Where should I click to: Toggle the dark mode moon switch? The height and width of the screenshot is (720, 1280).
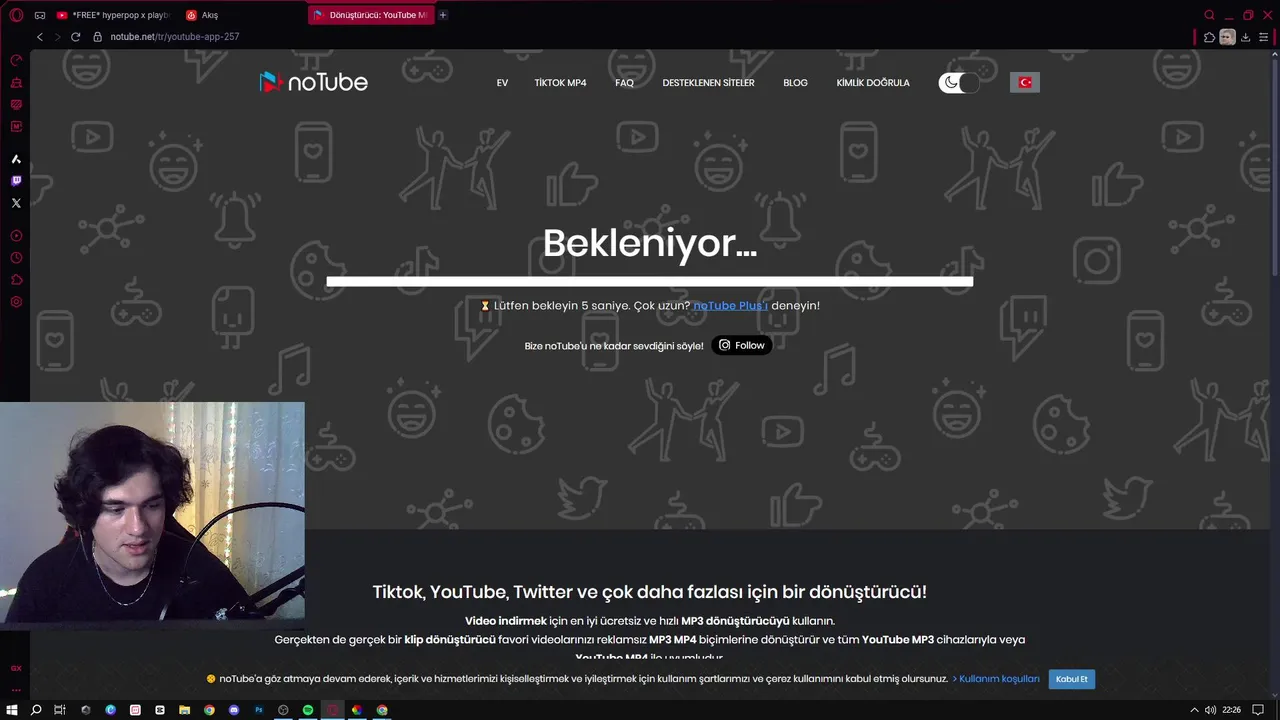click(959, 83)
